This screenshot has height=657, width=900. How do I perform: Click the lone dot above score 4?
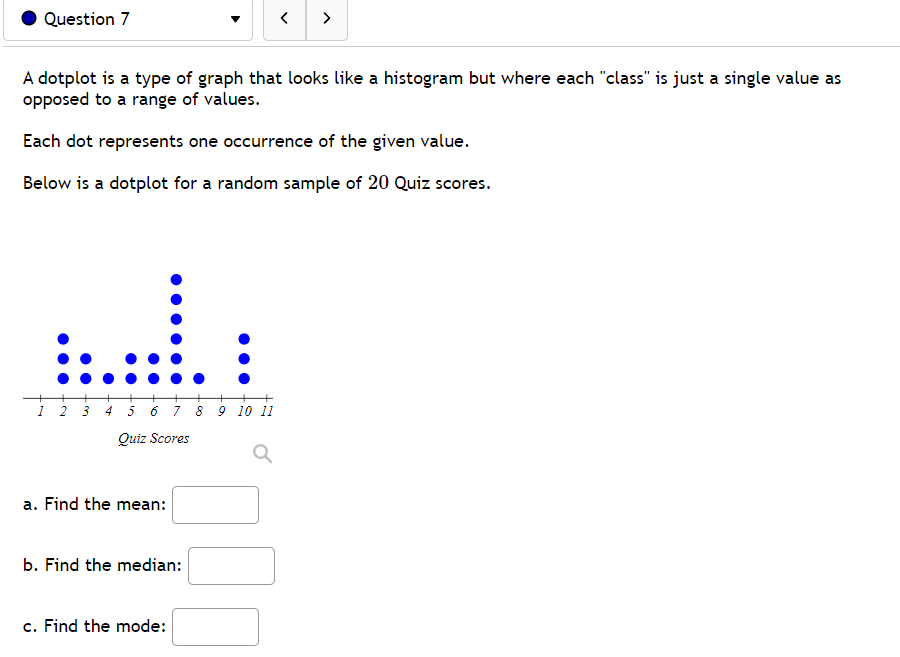tap(109, 379)
